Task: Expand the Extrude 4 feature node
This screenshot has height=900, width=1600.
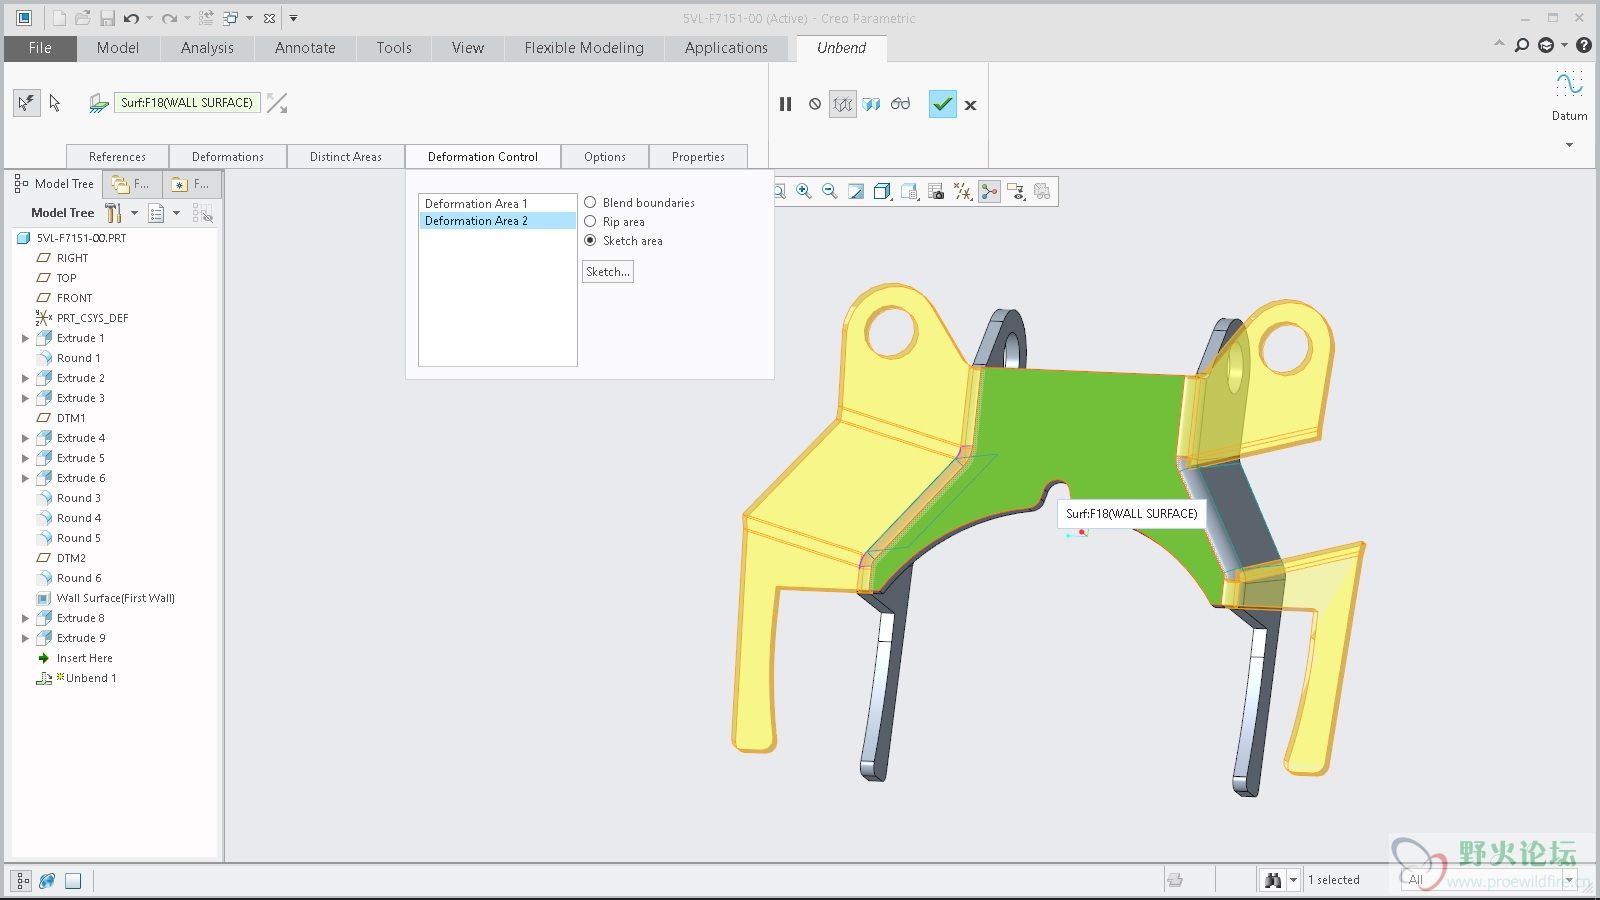Action: [26, 438]
